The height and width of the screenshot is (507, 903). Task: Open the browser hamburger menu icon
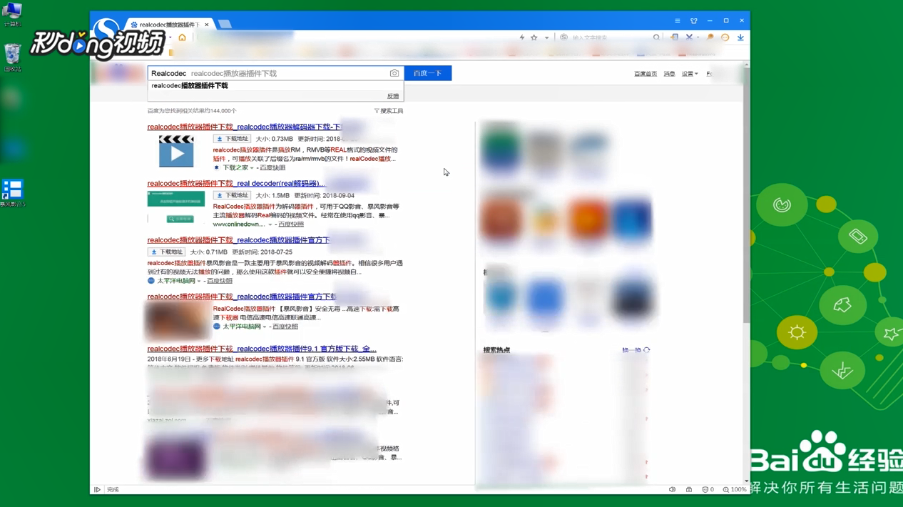[677, 21]
